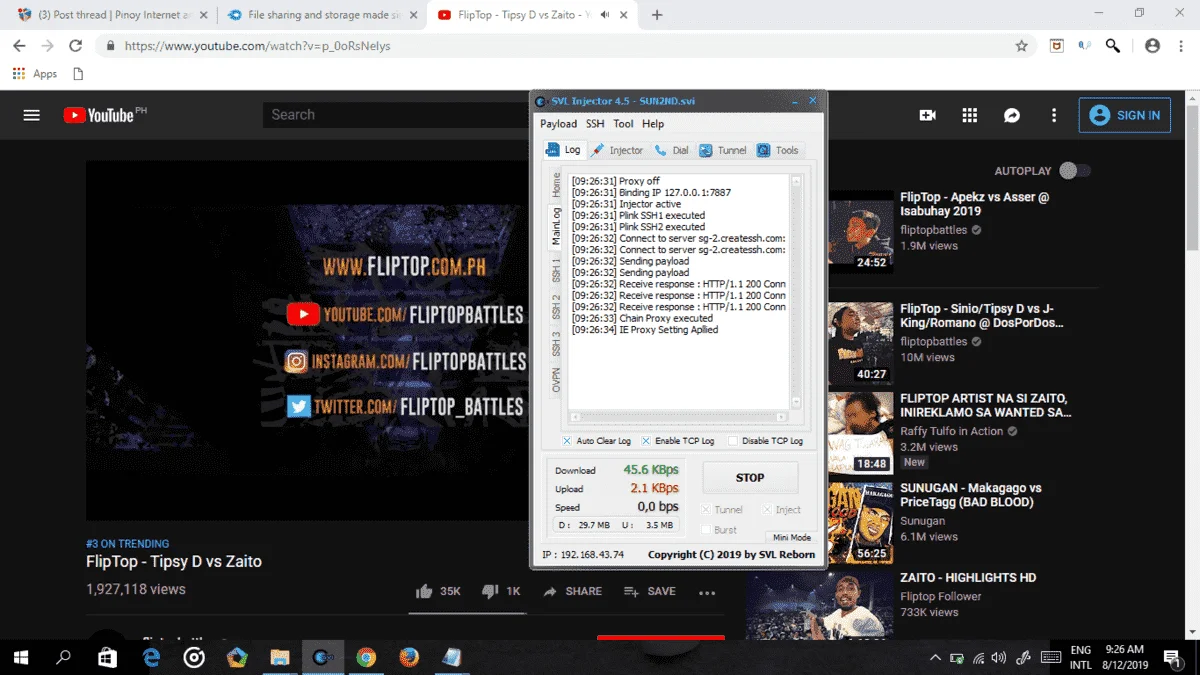Switch to the Tunnel tab
Image resolution: width=1200 pixels, height=675 pixels.
click(723, 150)
